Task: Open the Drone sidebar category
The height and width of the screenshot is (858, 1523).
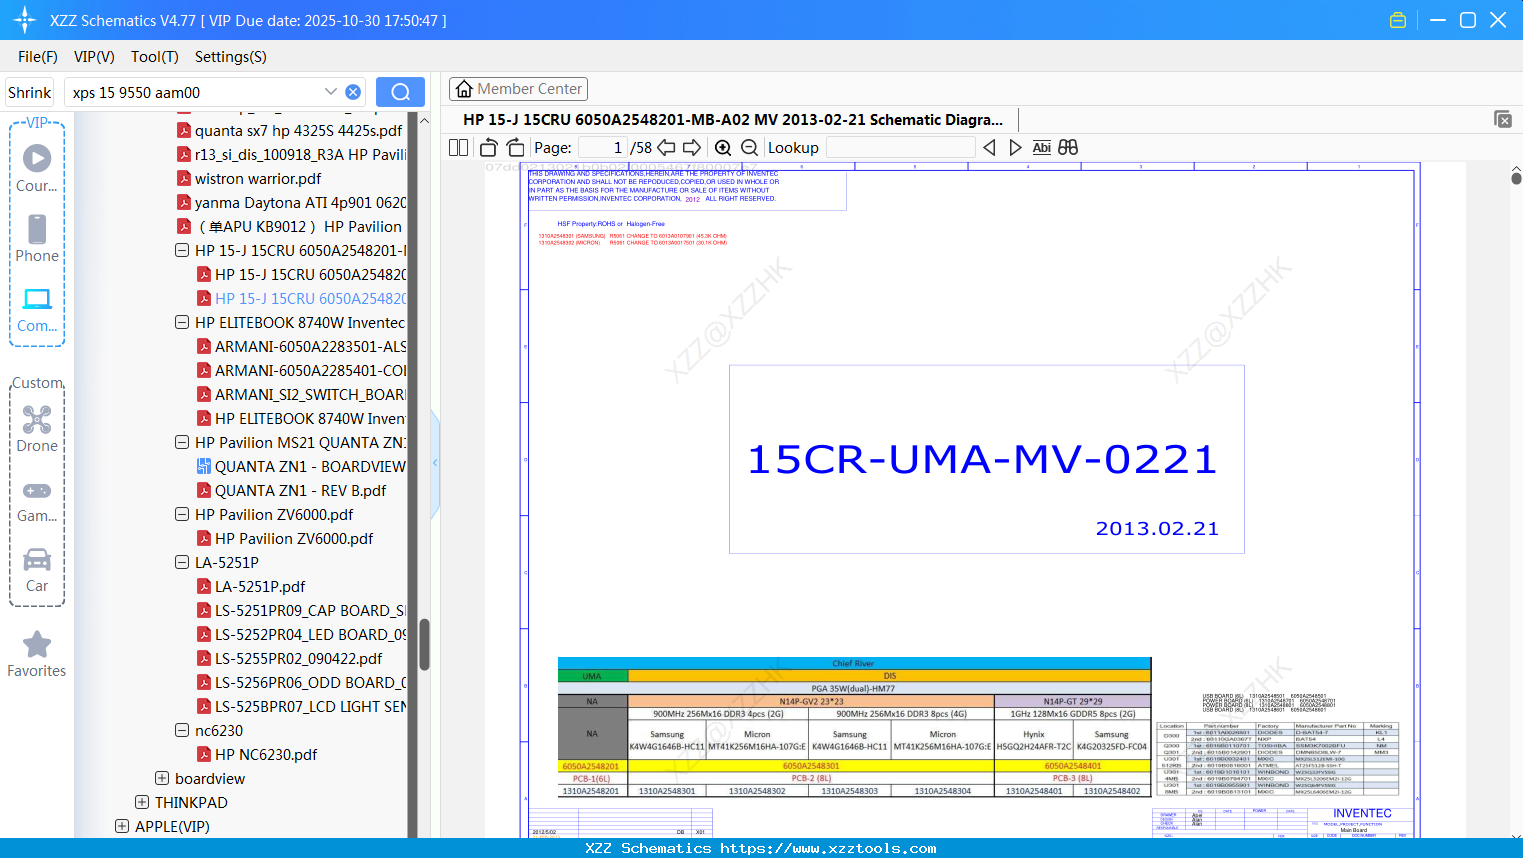Action: click(37, 428)
